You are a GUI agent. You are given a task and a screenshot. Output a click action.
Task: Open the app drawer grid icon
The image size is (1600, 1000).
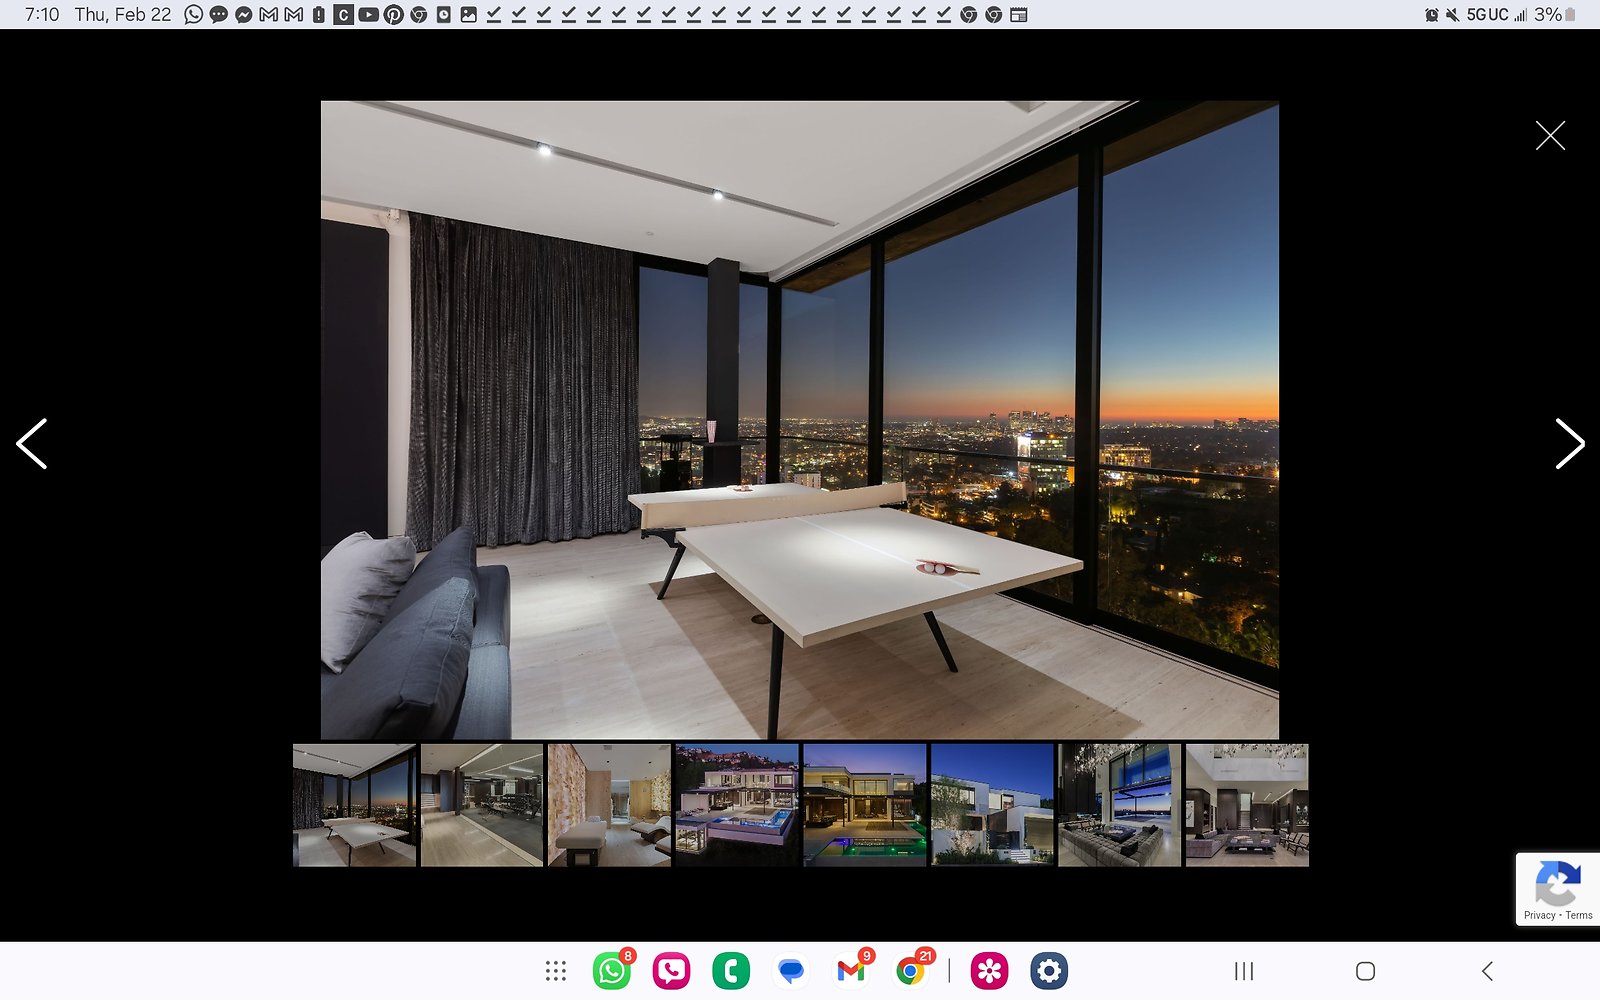click(x=556, y=971)
